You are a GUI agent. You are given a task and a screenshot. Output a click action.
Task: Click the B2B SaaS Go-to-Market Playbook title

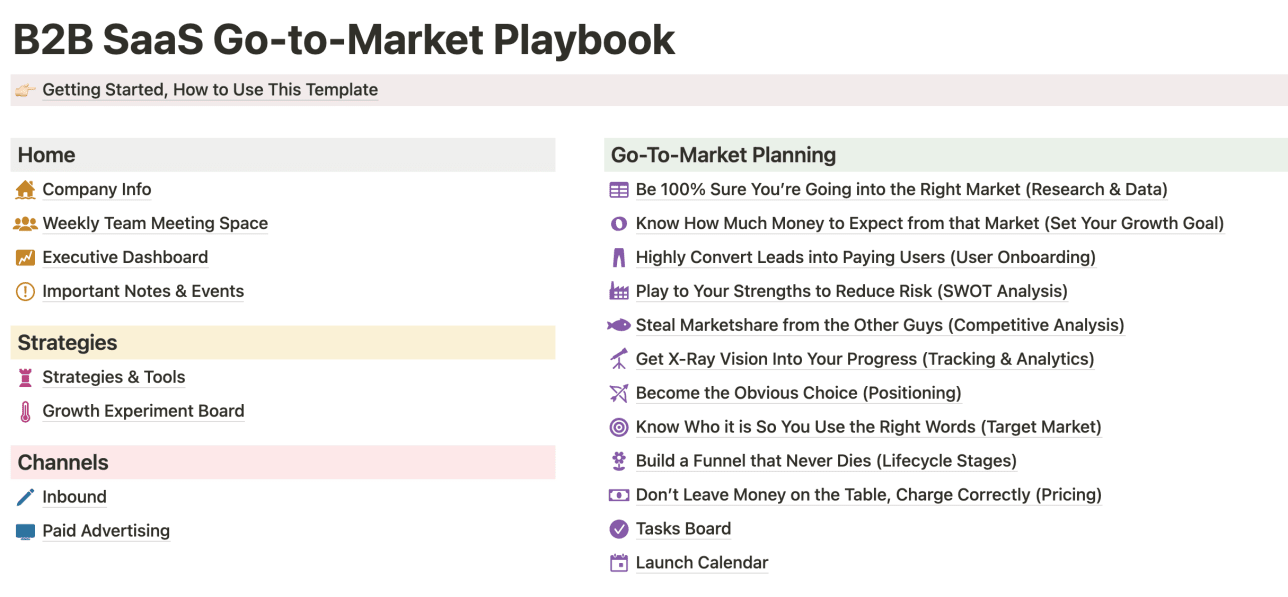tap(344, 40)
